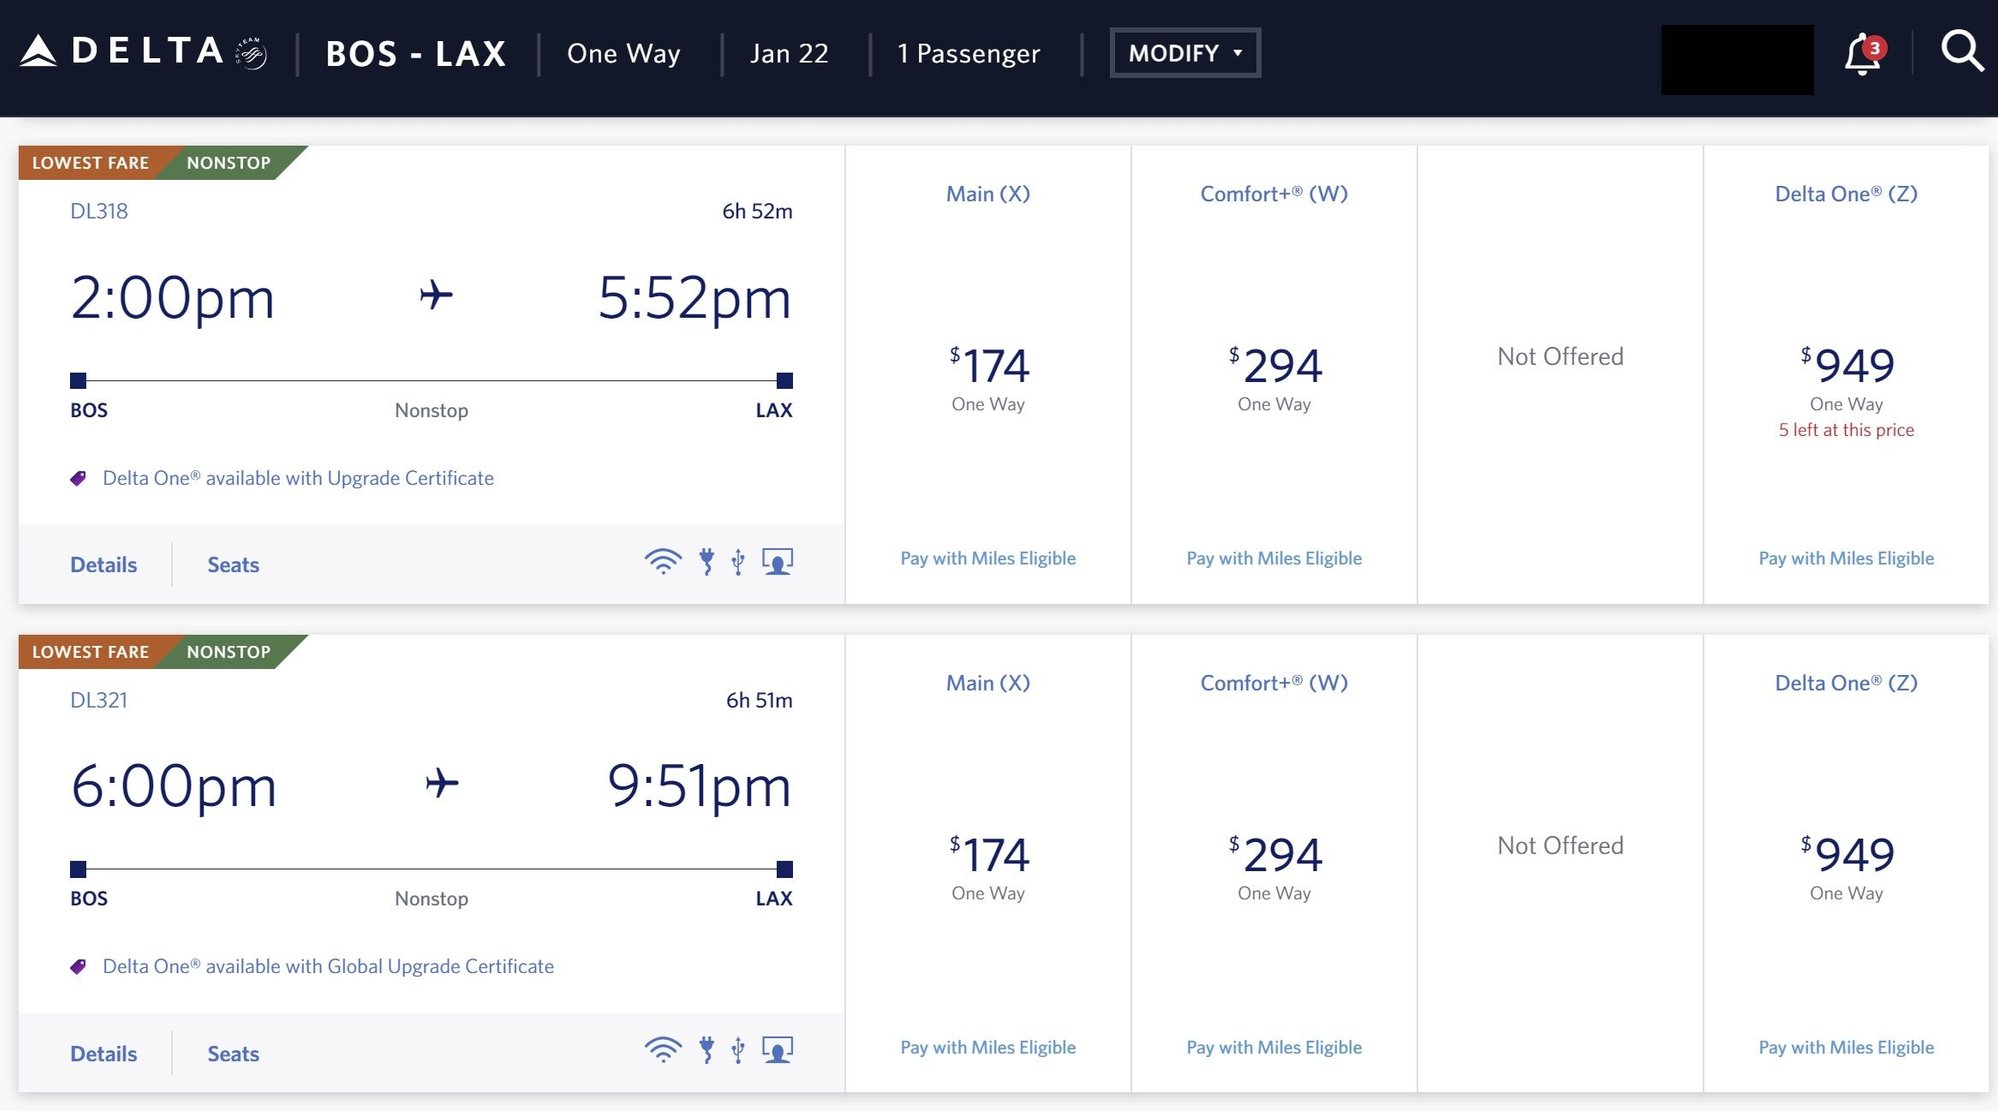View Seats for flight DL321
This screenshot has height=1111, width=1998.
[233, 1054]
